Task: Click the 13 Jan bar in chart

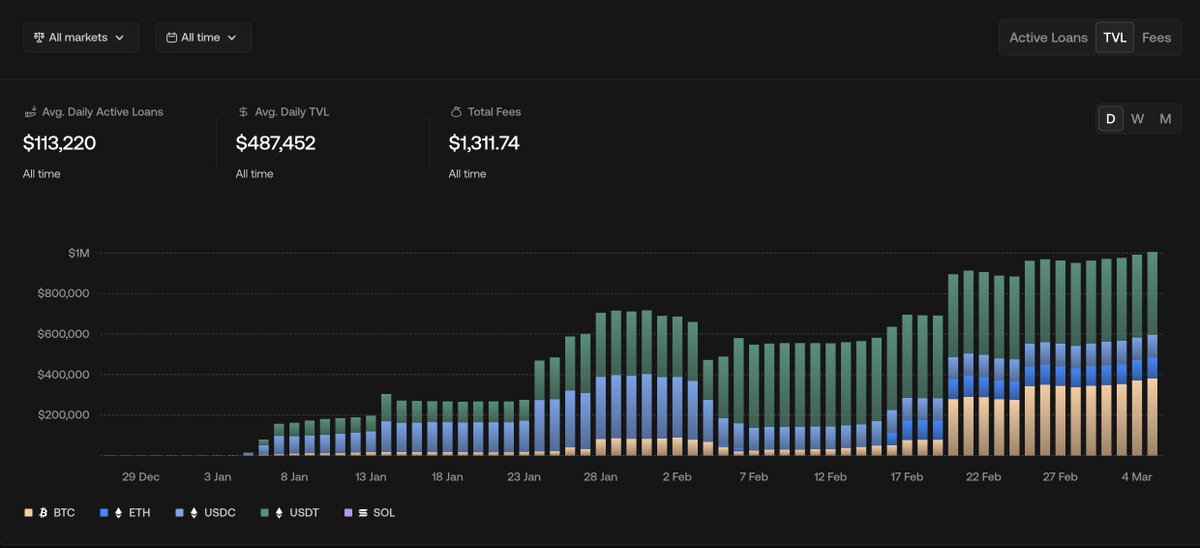Action: (x=371, y=435)
